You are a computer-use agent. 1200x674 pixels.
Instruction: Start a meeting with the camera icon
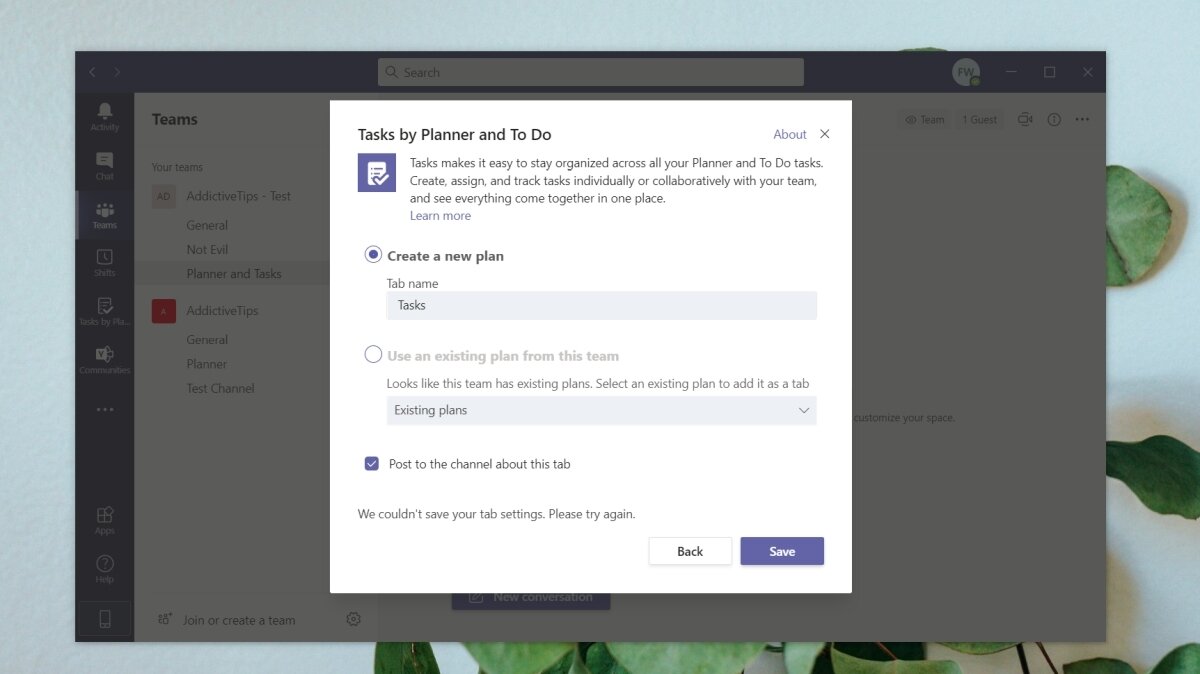click(1024, 119)
